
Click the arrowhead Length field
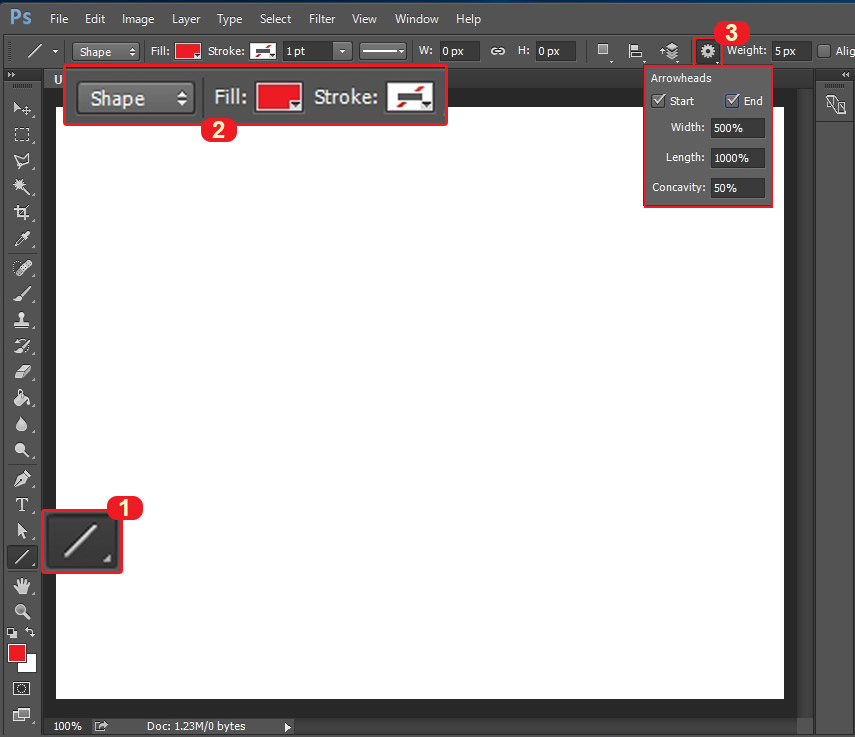tap(738, 158)
